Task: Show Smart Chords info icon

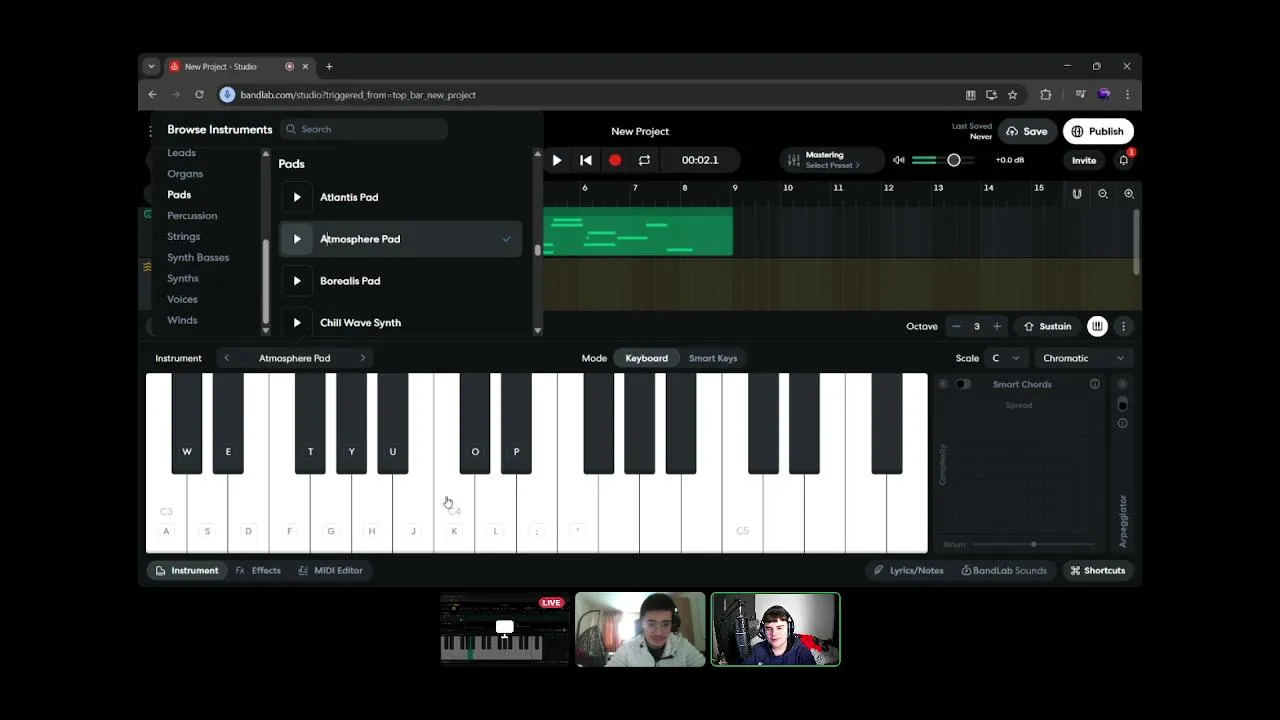Action: coord(1095,384)
